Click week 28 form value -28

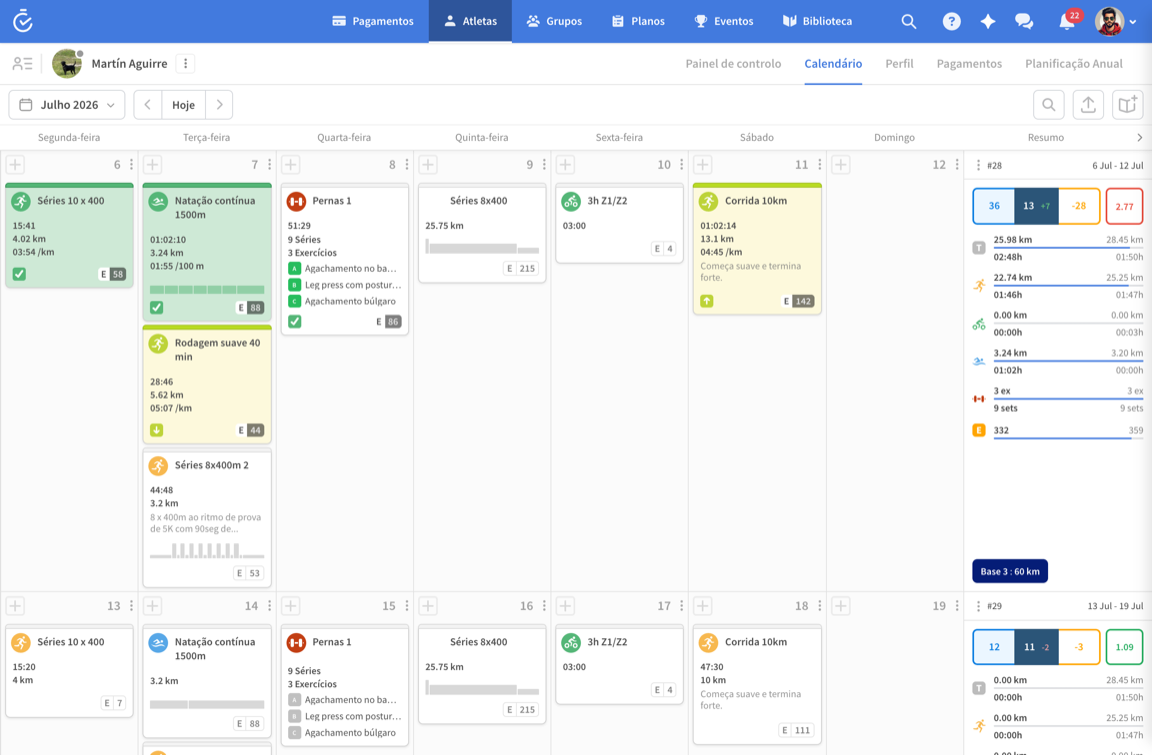(1079, 206)
